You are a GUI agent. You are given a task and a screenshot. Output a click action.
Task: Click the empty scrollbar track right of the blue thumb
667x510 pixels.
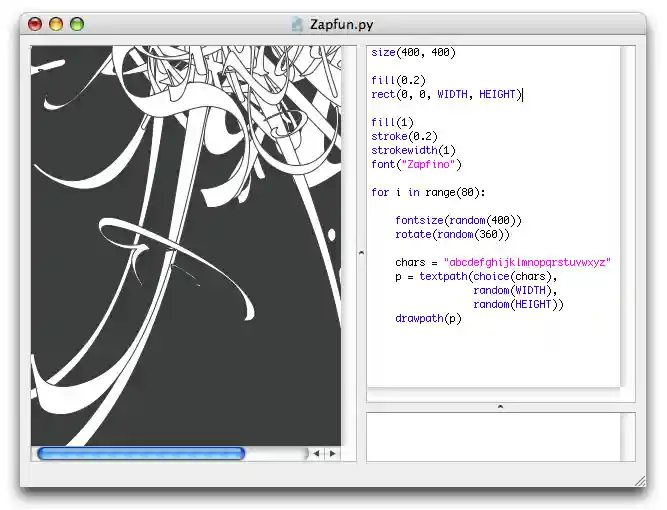275,454
